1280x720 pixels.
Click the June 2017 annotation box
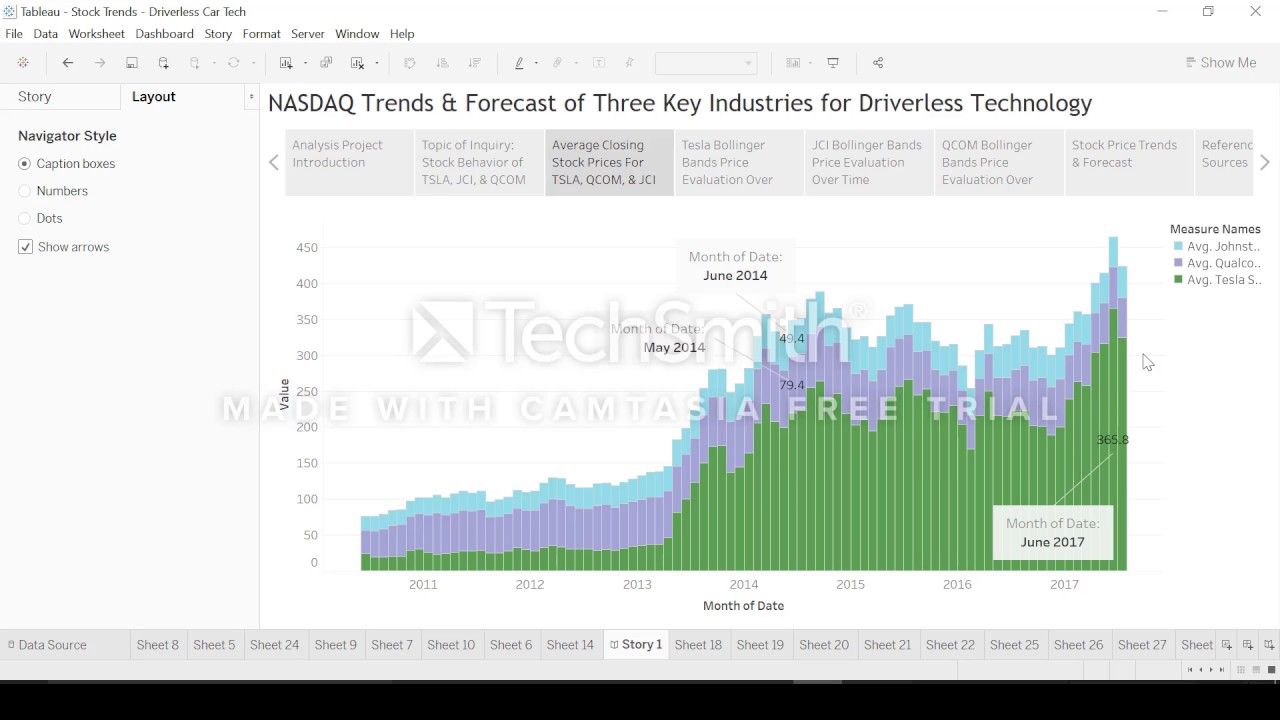[x=1053, y=533]
